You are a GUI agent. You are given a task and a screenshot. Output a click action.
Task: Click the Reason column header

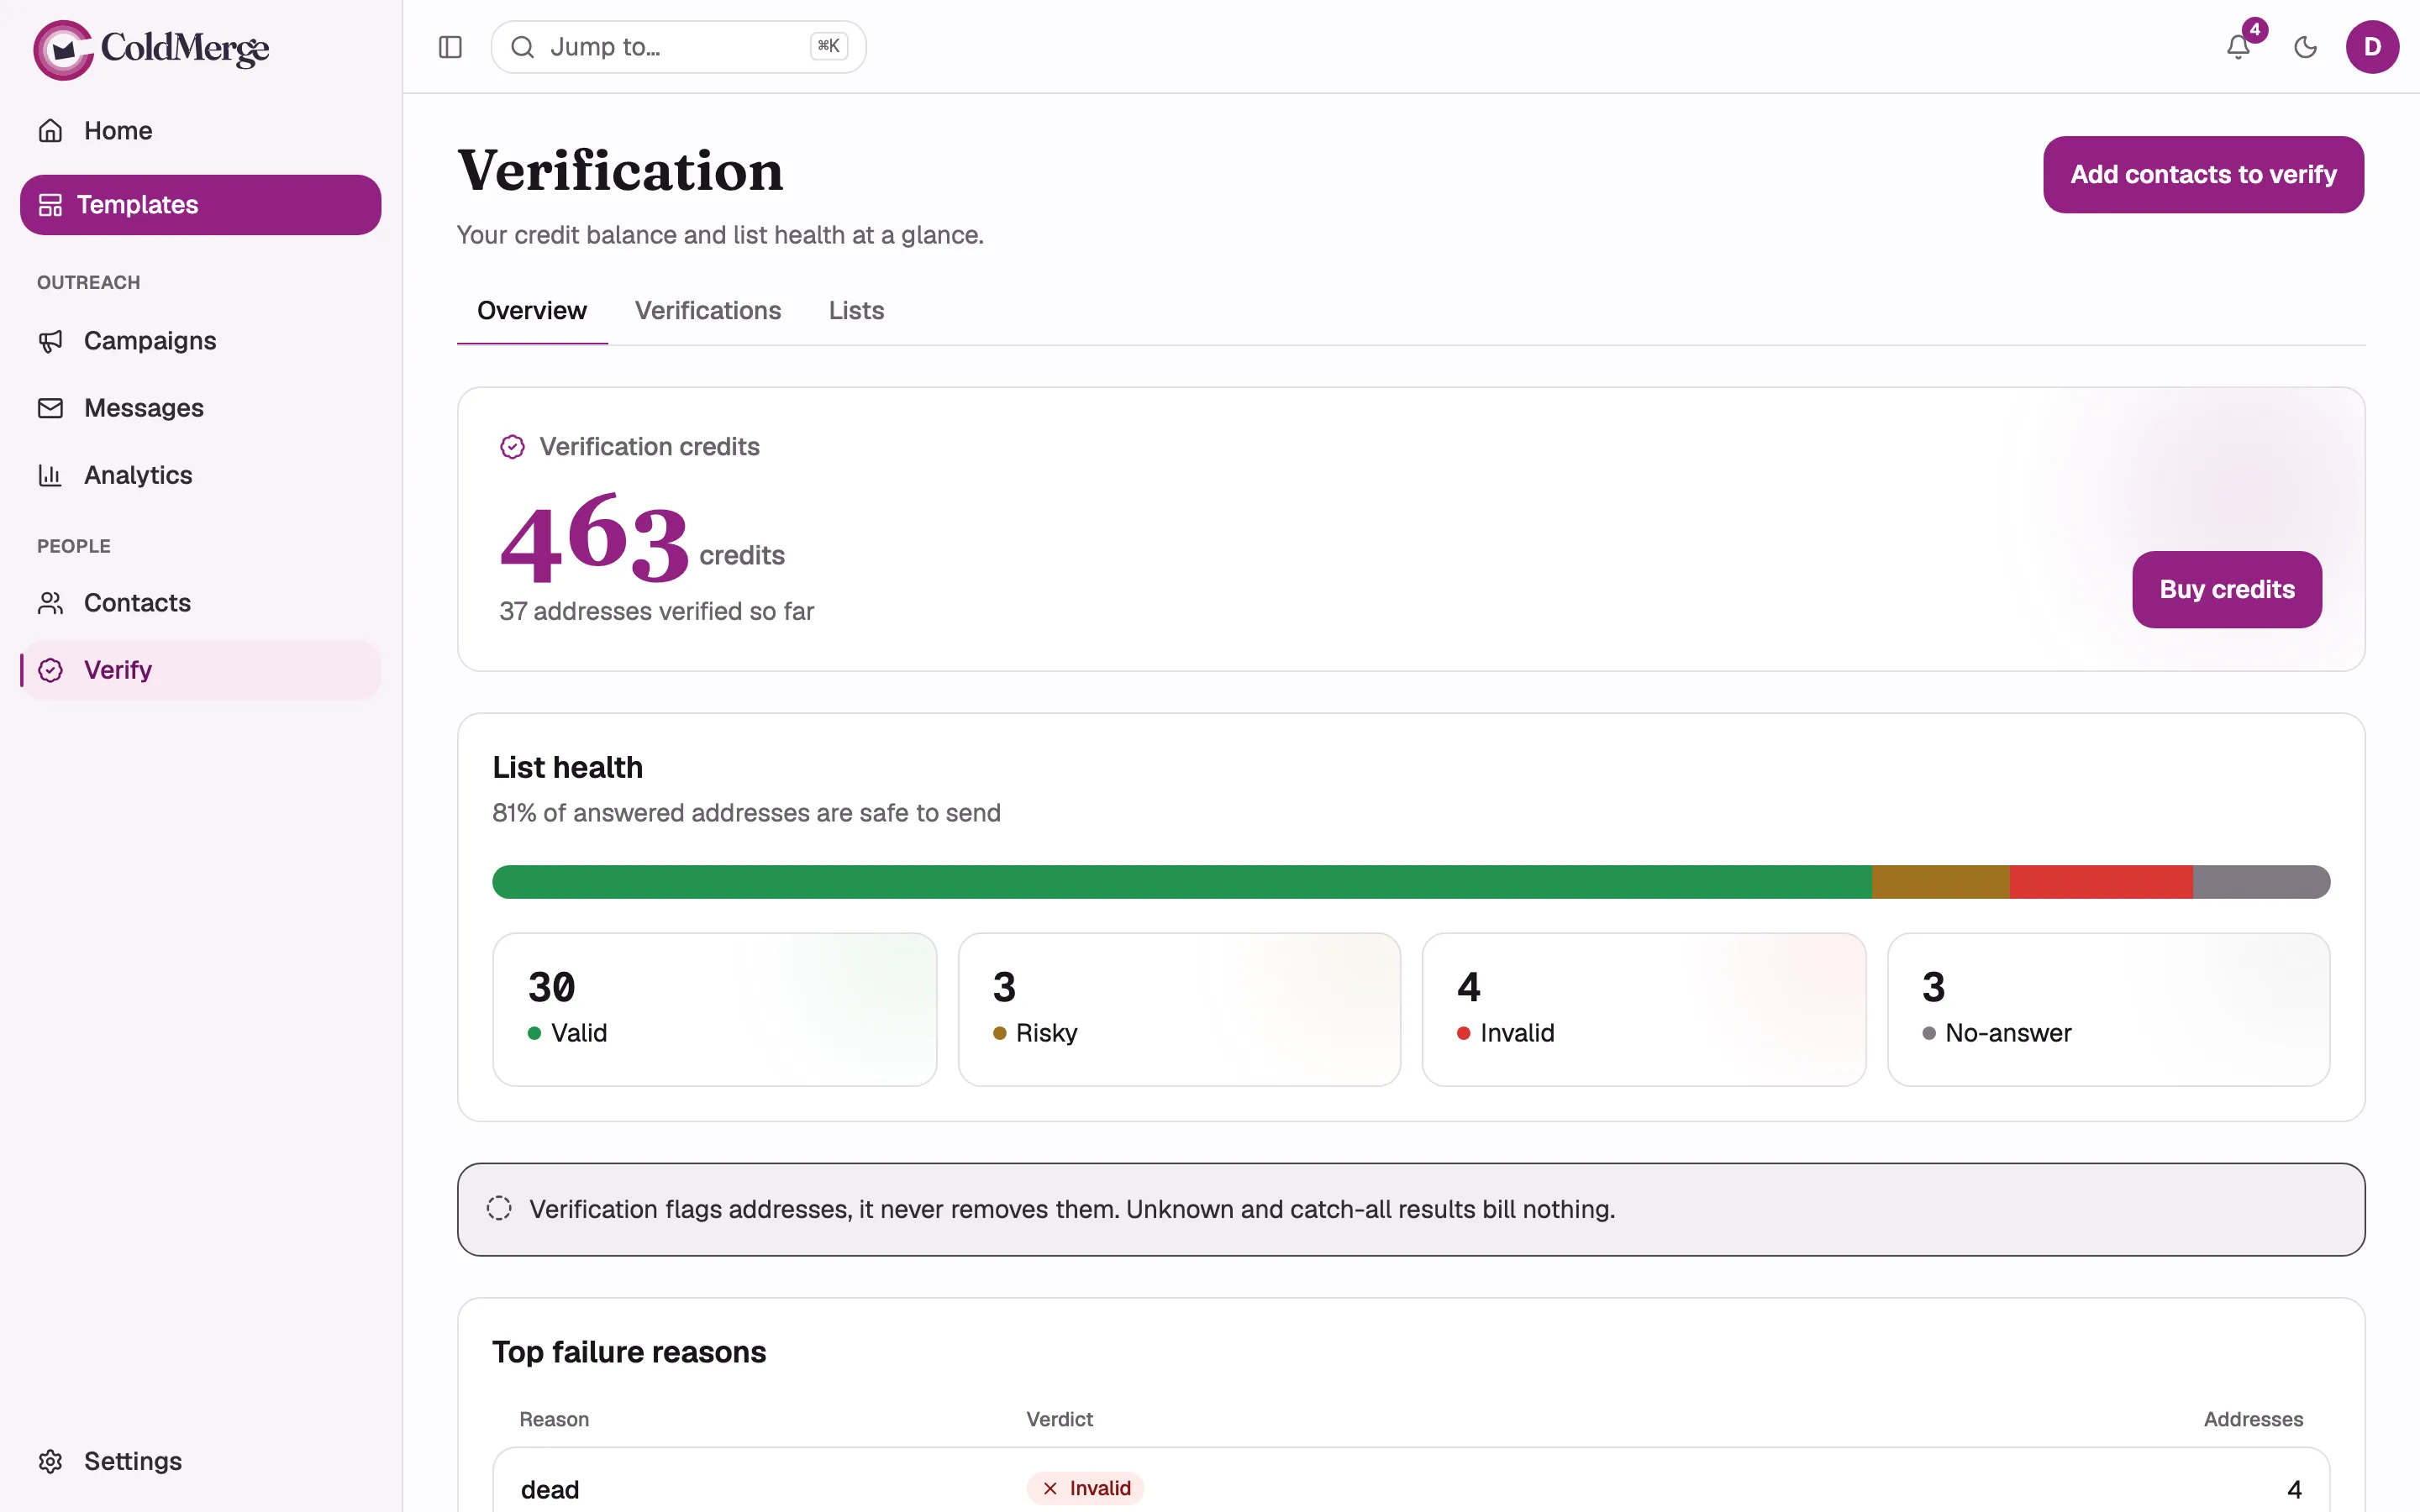554,1419
